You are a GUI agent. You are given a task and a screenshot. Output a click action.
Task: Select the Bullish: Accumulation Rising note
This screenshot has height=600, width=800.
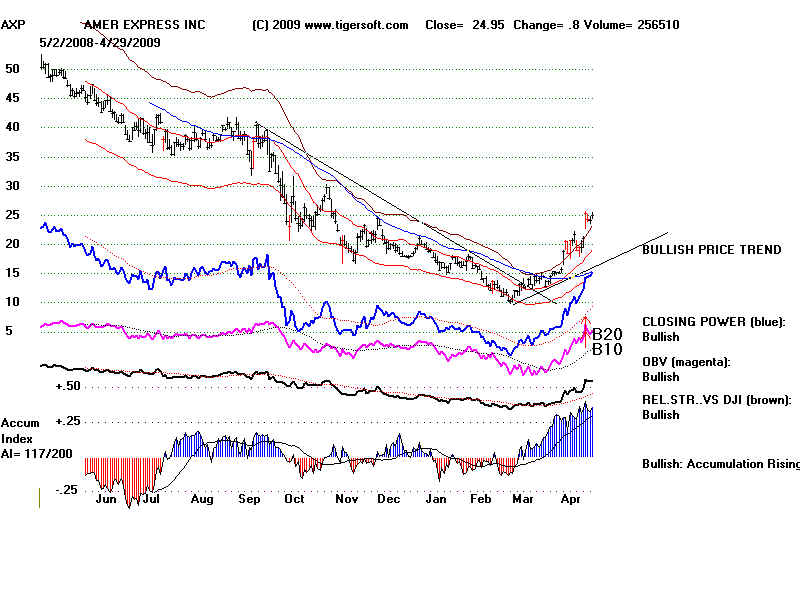pos(721,464)
